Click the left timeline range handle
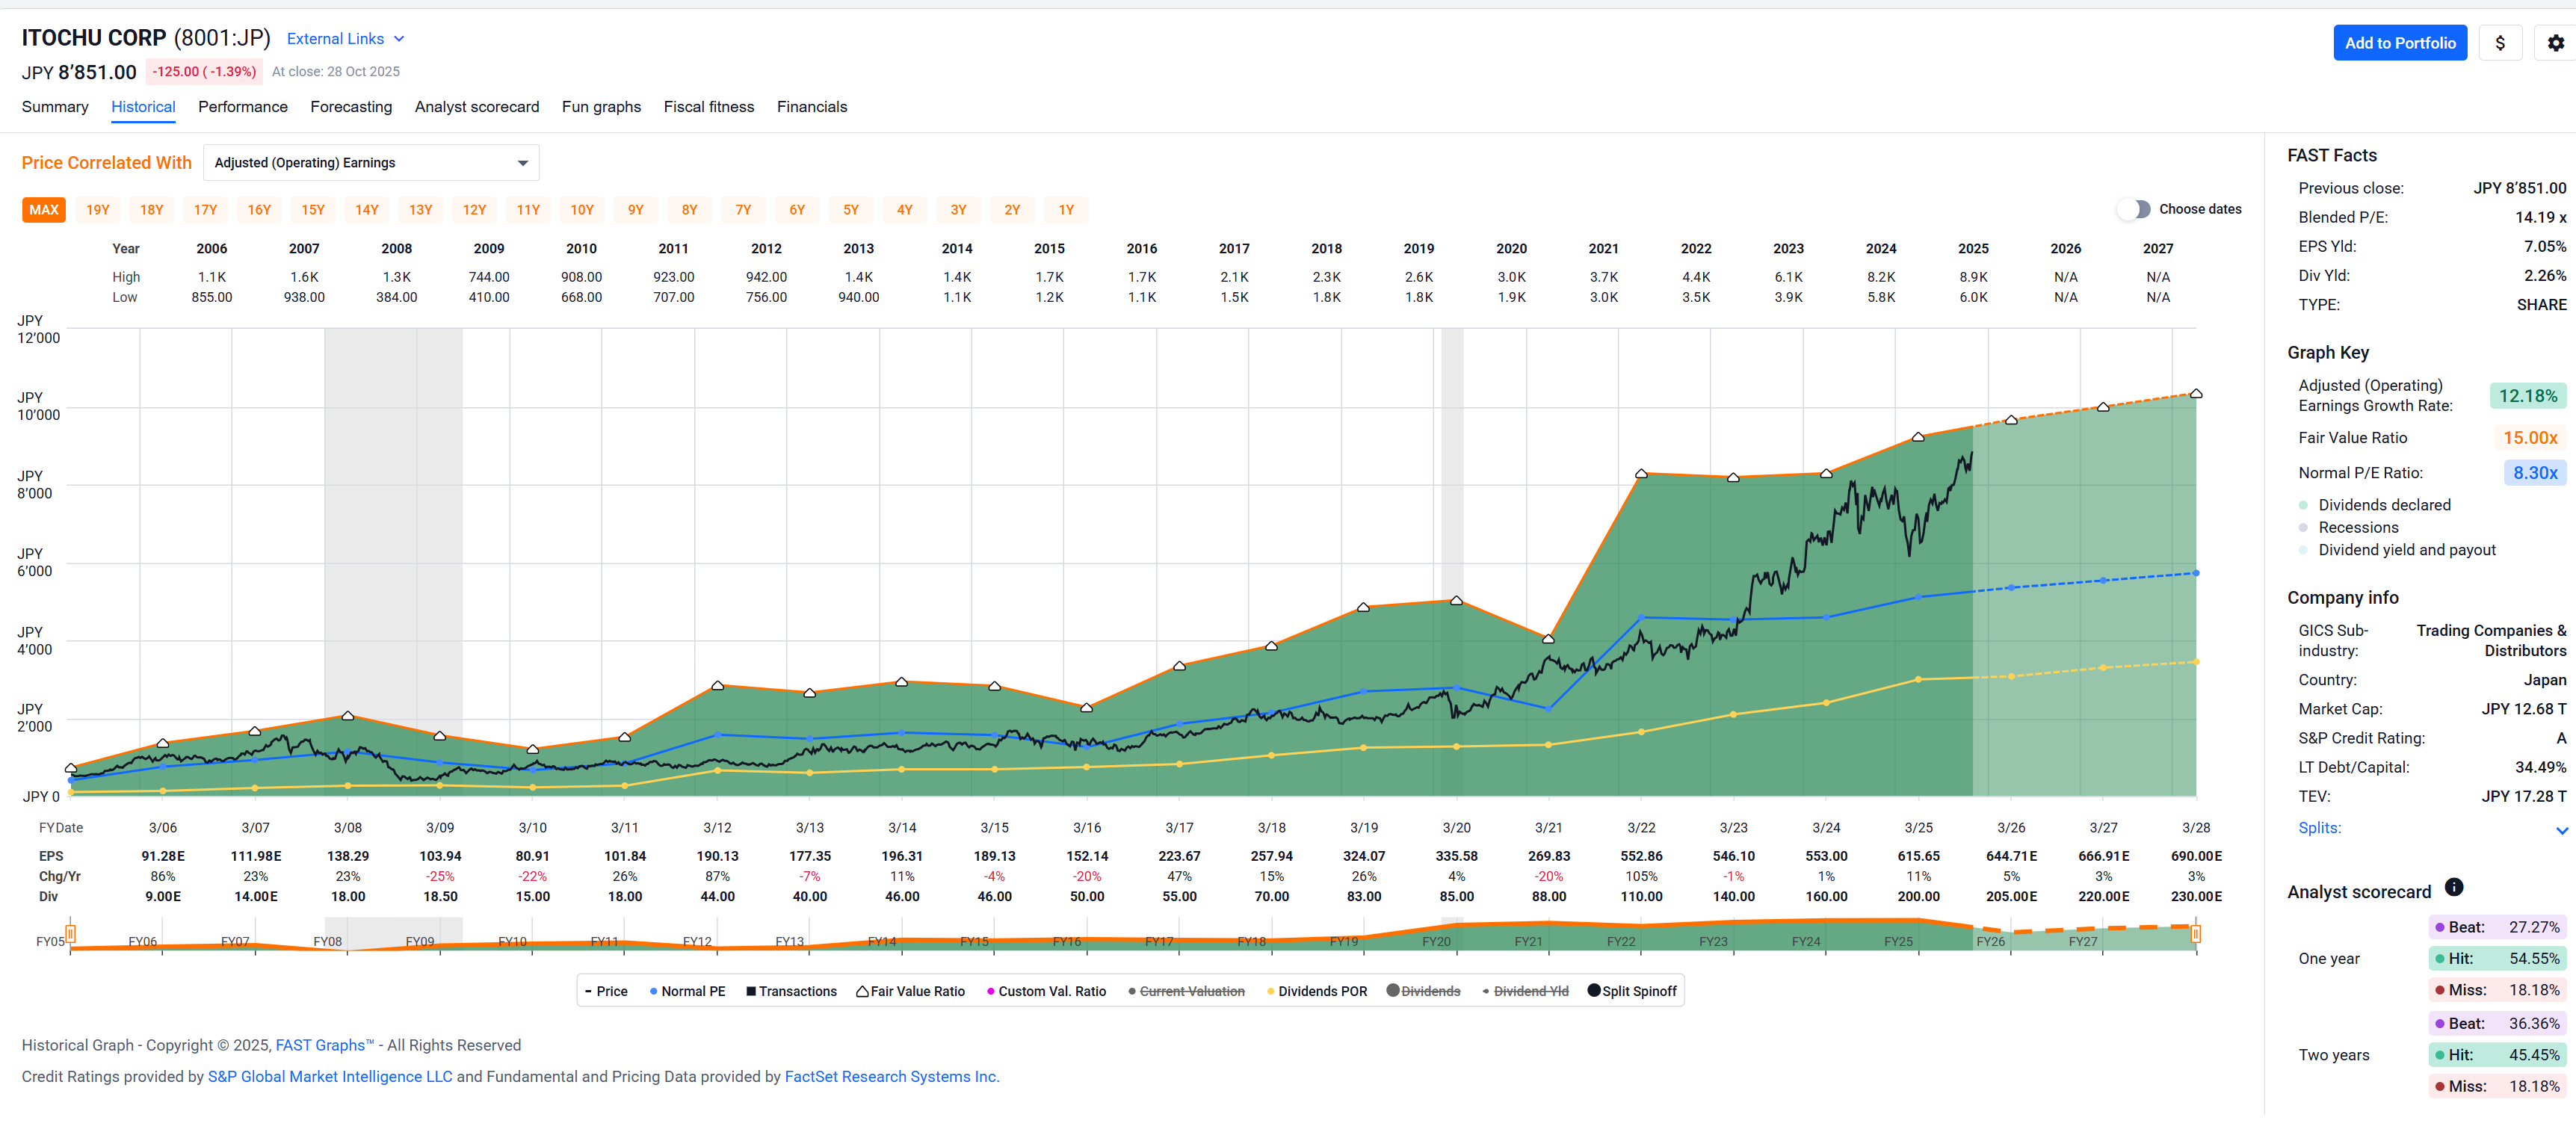2576x1141 pixels. (x=70, y=934)
